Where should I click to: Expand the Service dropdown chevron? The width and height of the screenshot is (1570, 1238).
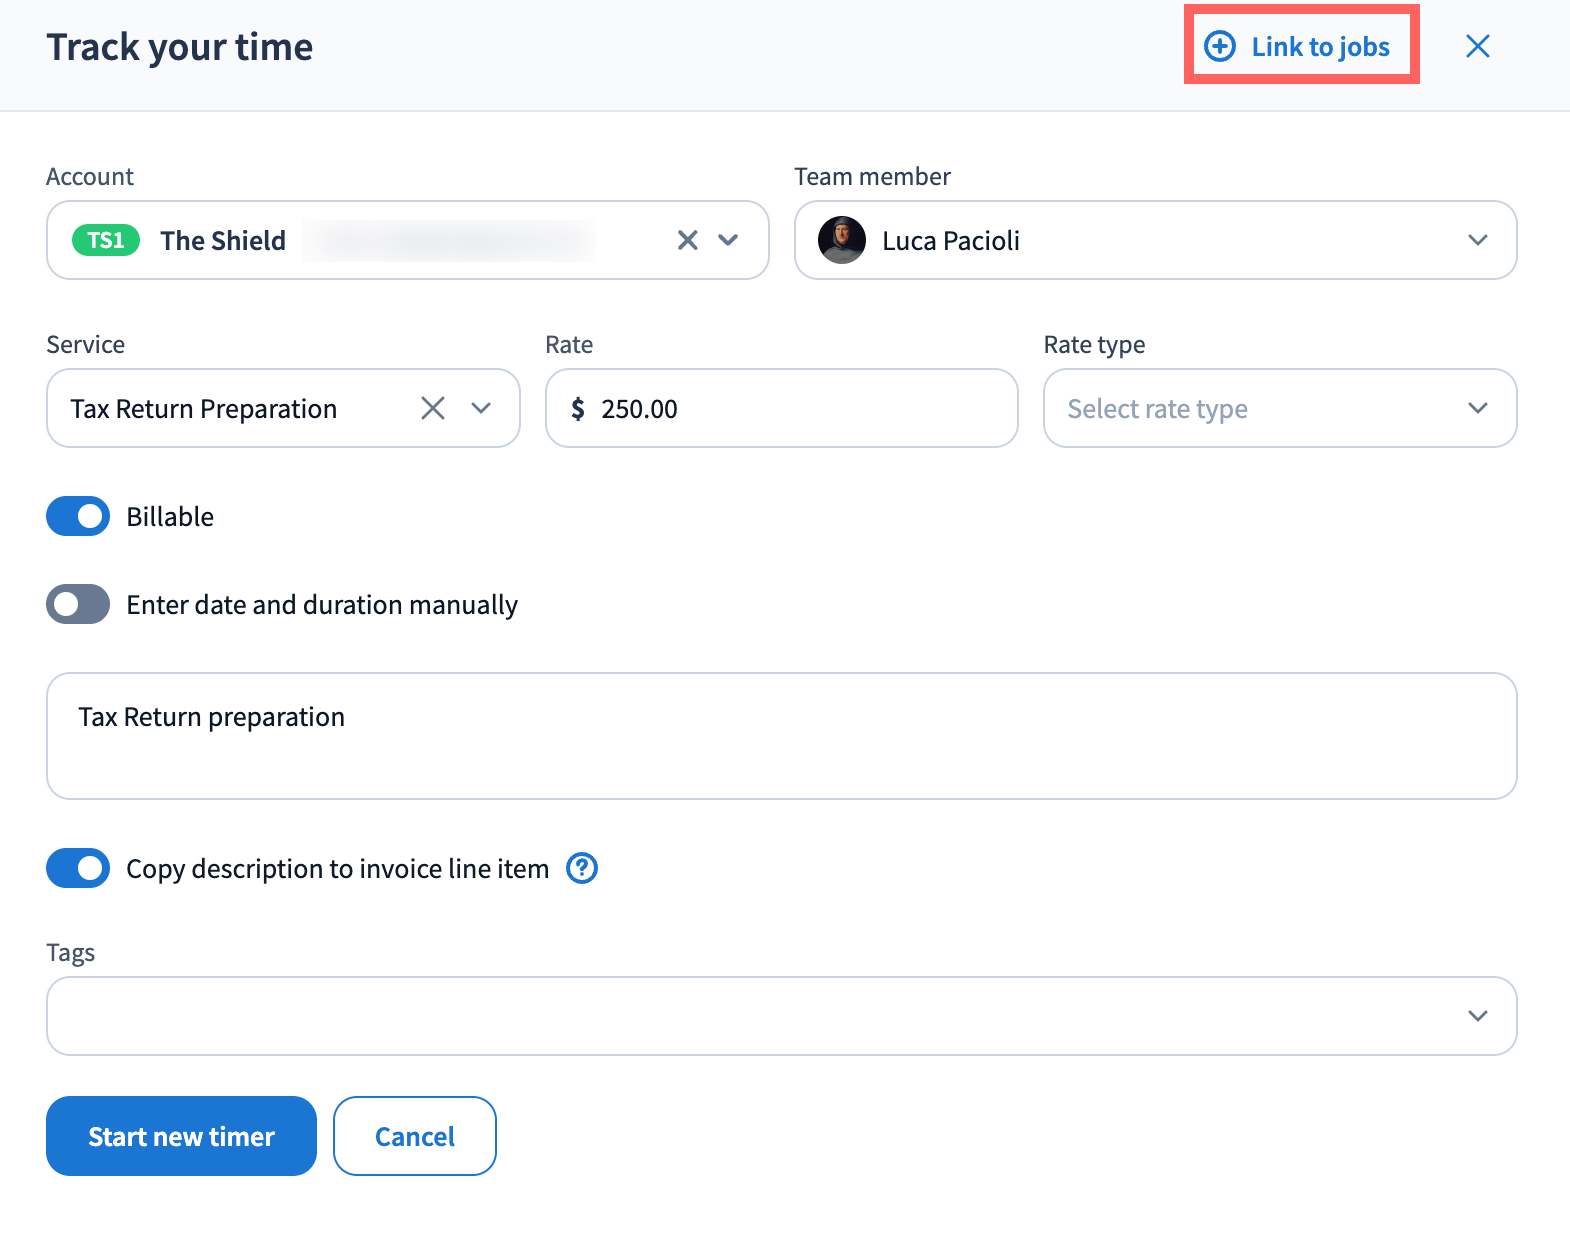click(481, 408)
